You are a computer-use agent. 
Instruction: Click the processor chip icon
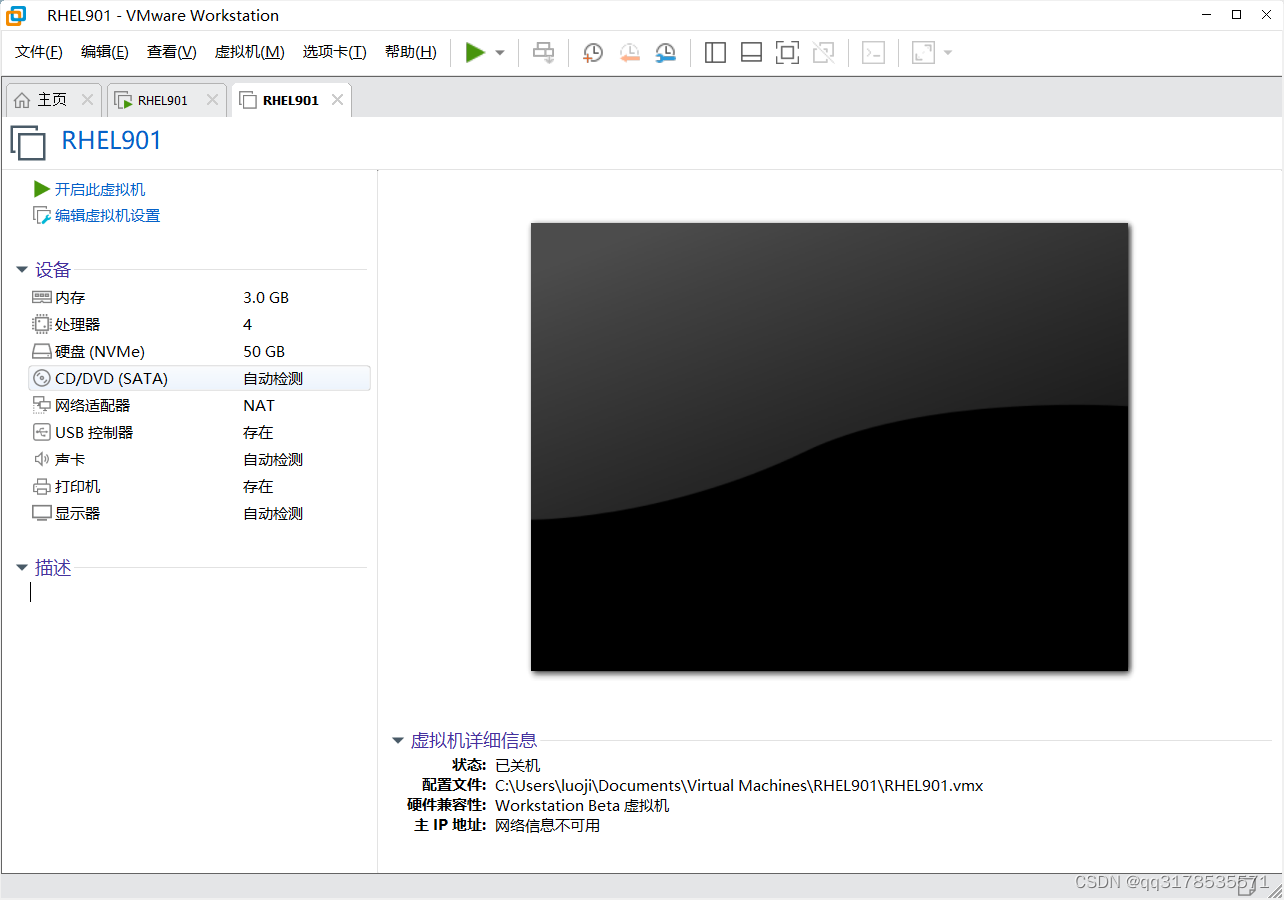pyautogui.click(x=41, y=324)
